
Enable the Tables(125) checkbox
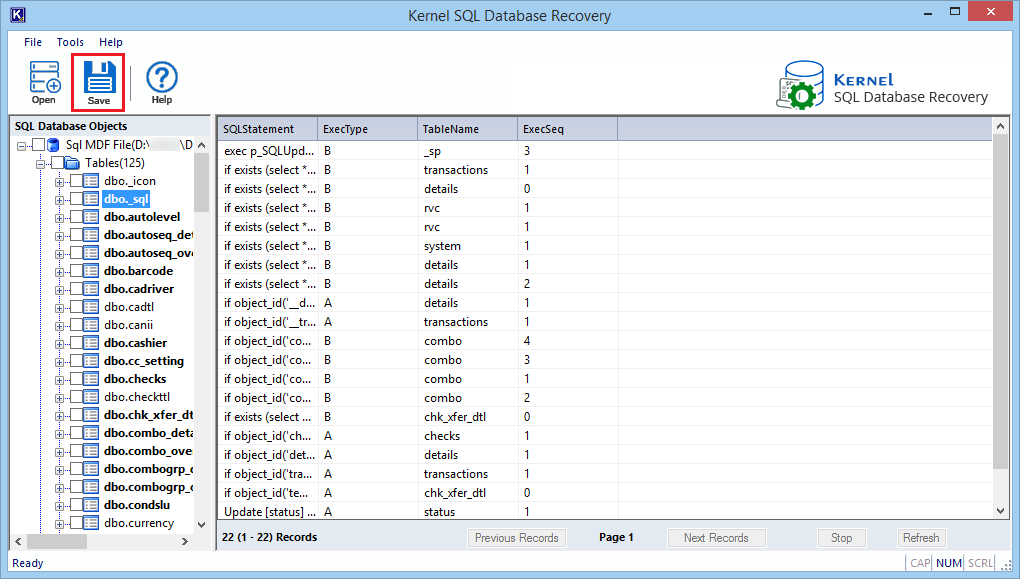pyautogui.click(x=57, y=163)
